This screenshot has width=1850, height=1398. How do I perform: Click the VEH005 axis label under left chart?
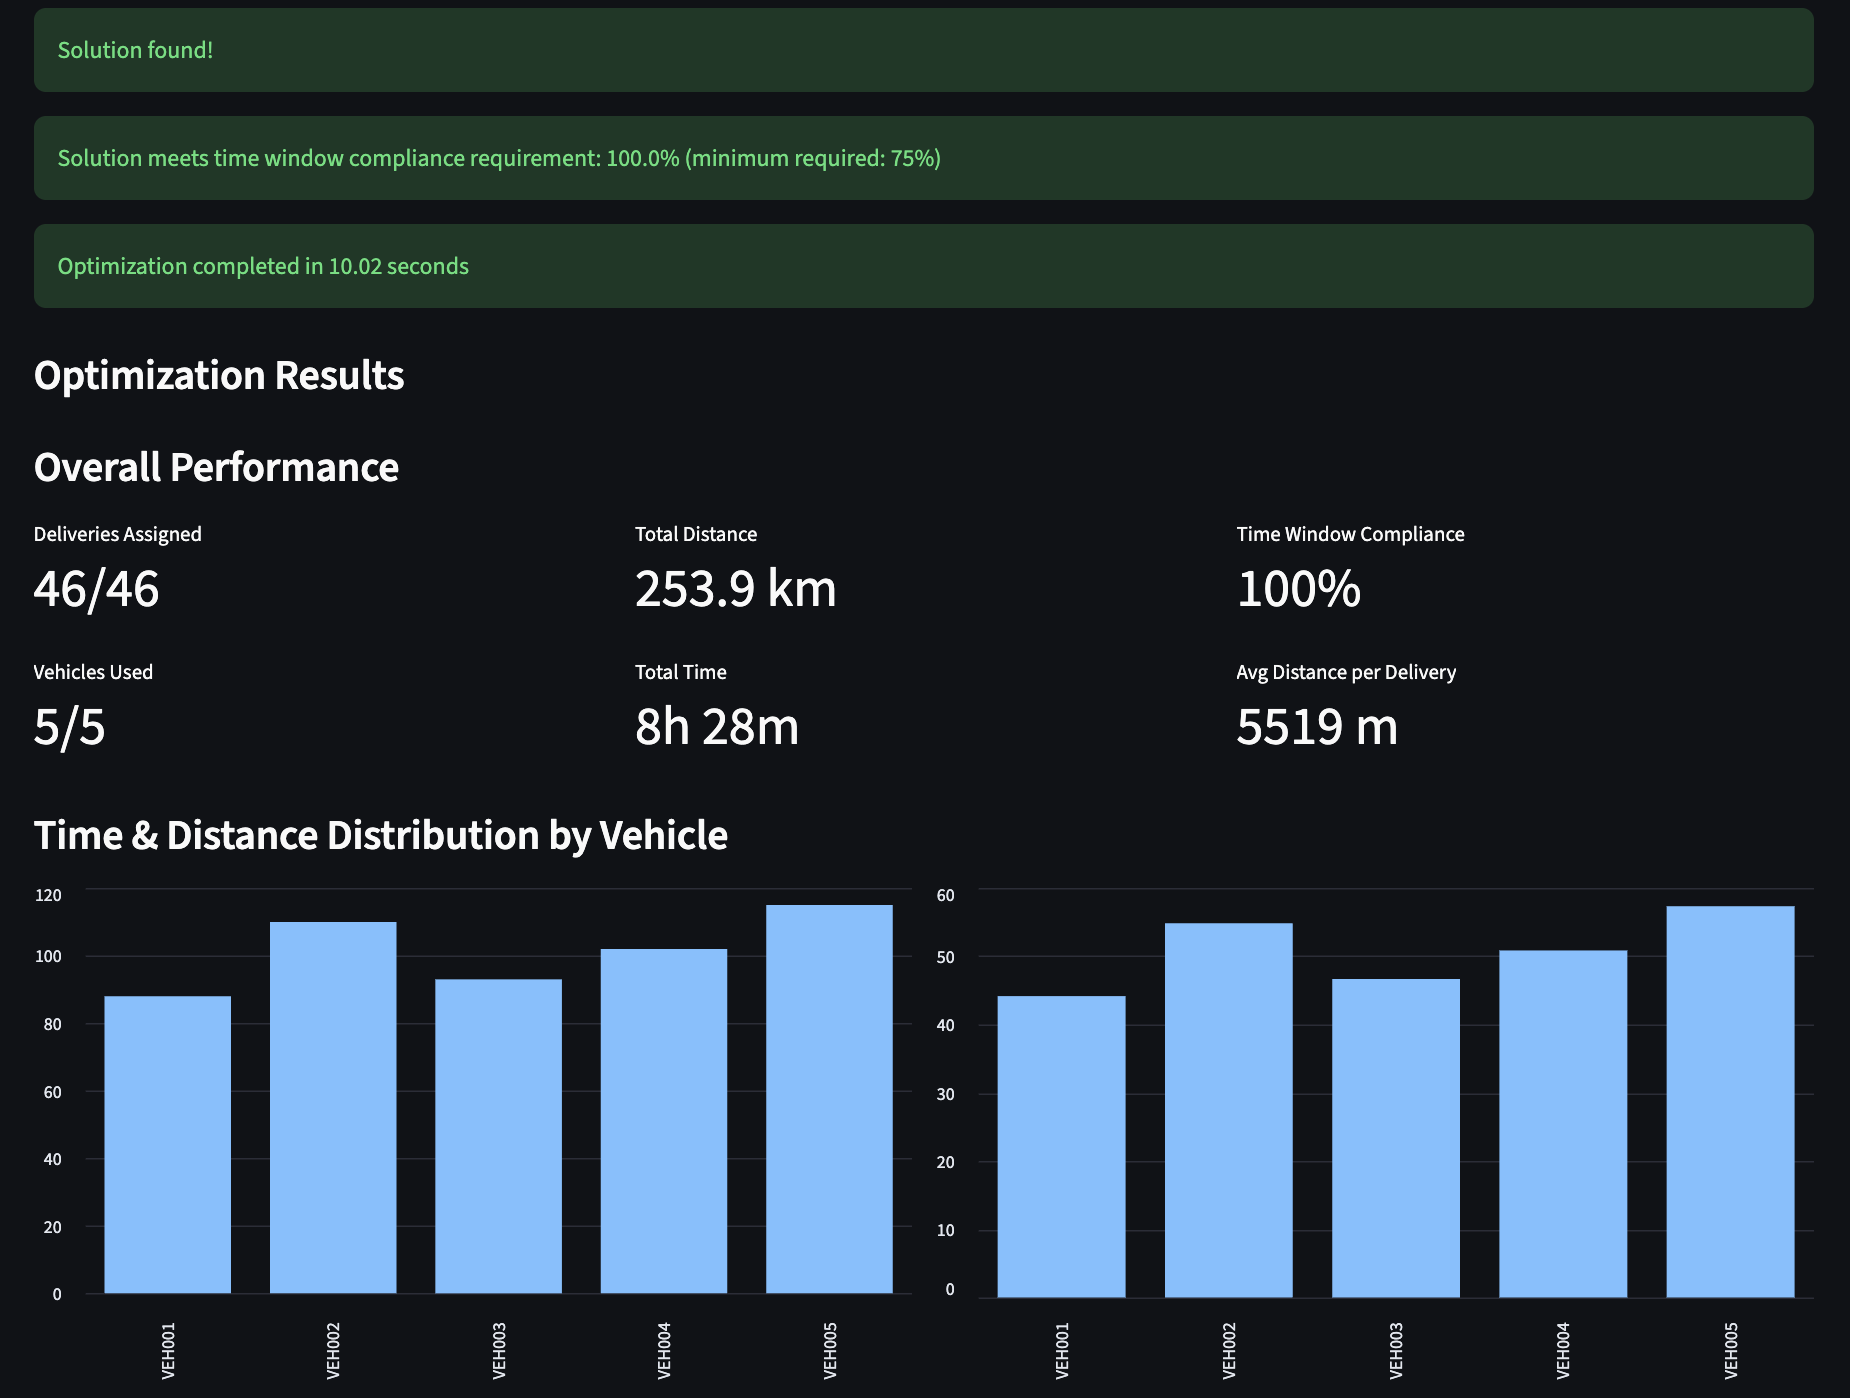coord(830,1351)
